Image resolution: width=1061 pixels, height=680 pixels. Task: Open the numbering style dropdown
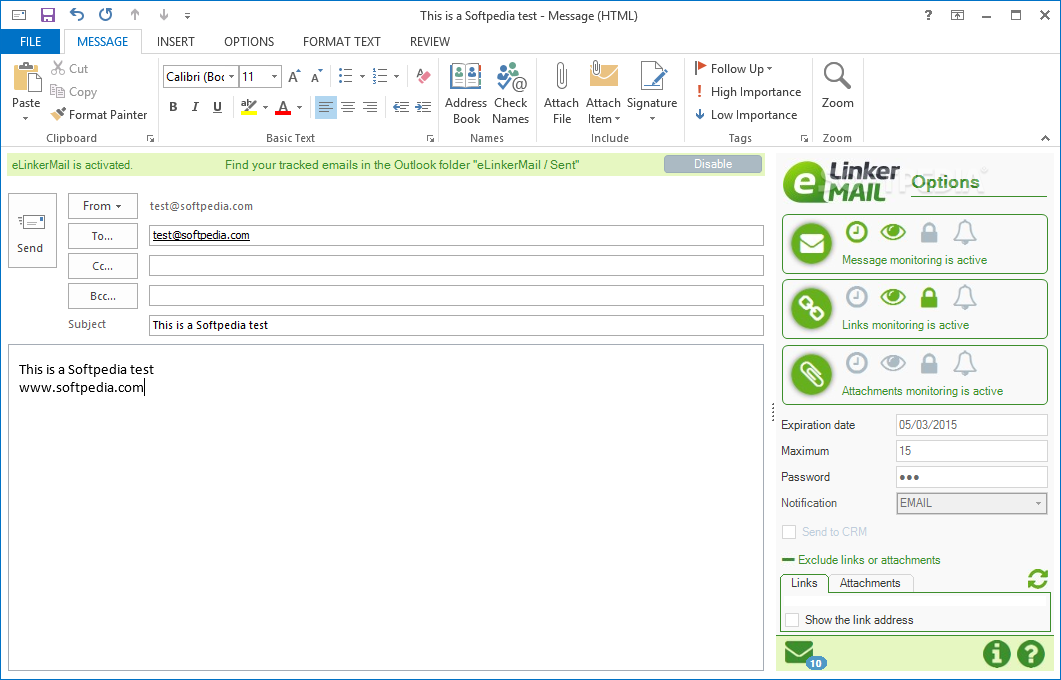[x=397, y=76]
